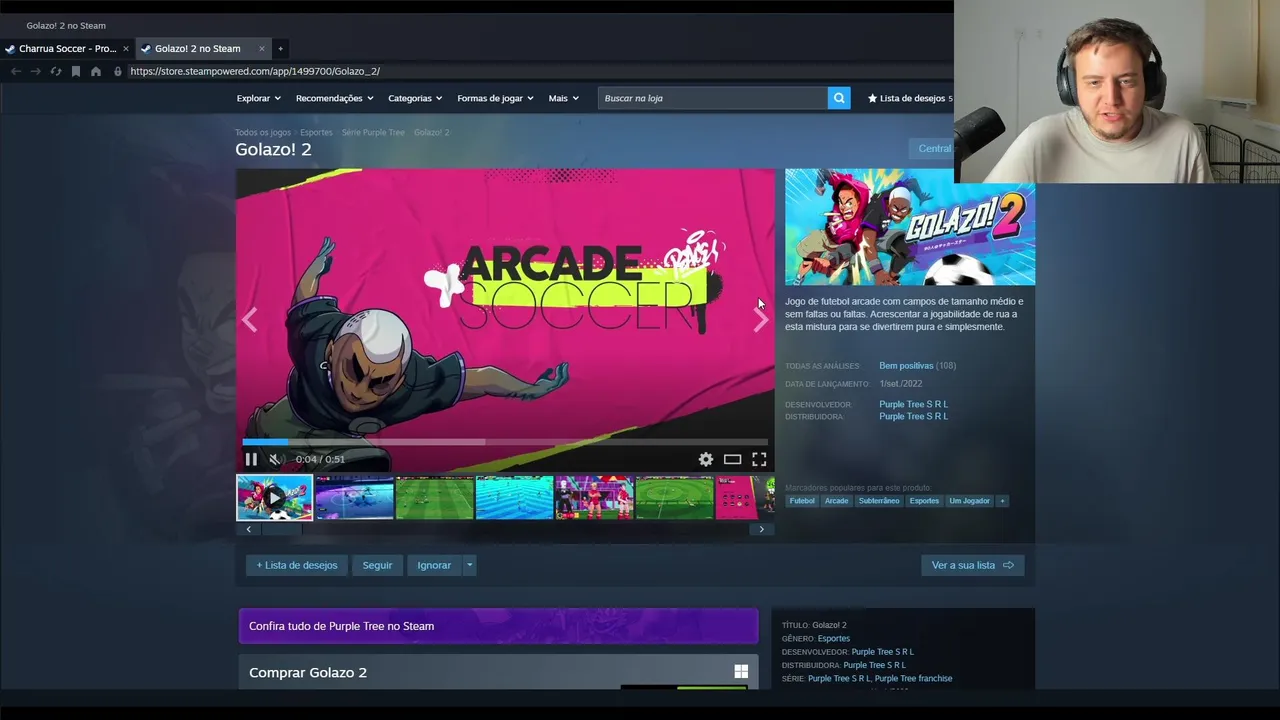This screenshot has width=1280, height=720.
Task: Select the Um Jogador tag
Action: (969, 500)
